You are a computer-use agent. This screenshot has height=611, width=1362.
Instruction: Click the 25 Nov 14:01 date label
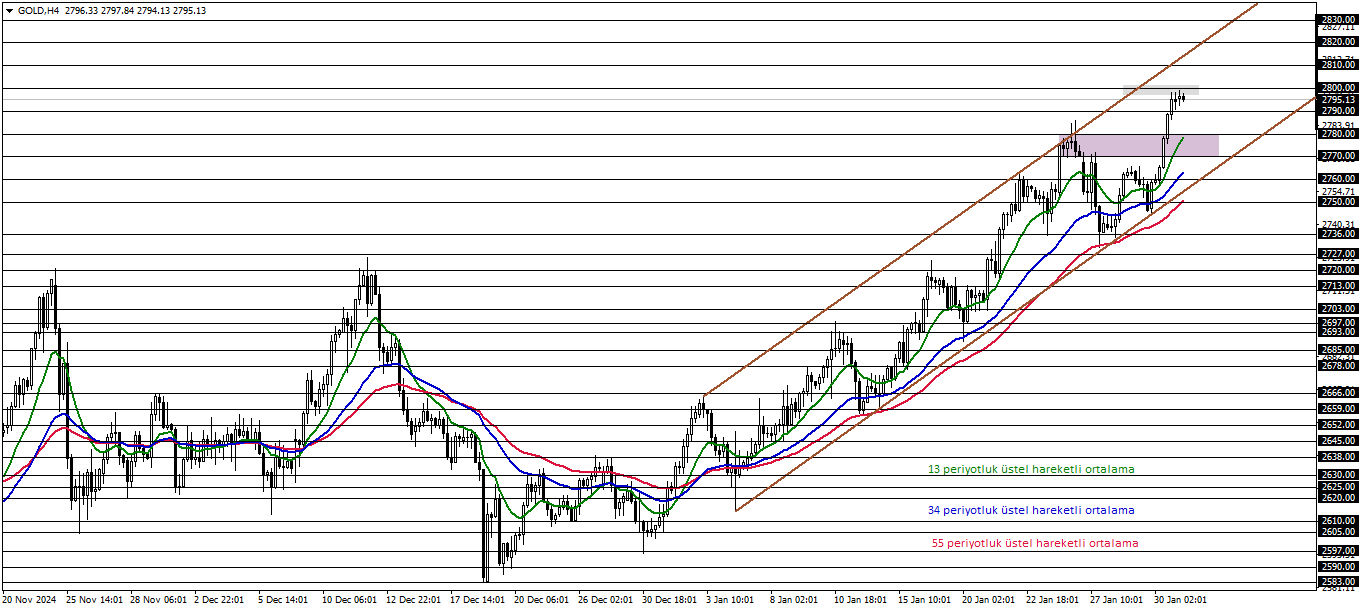click(94, 600)
